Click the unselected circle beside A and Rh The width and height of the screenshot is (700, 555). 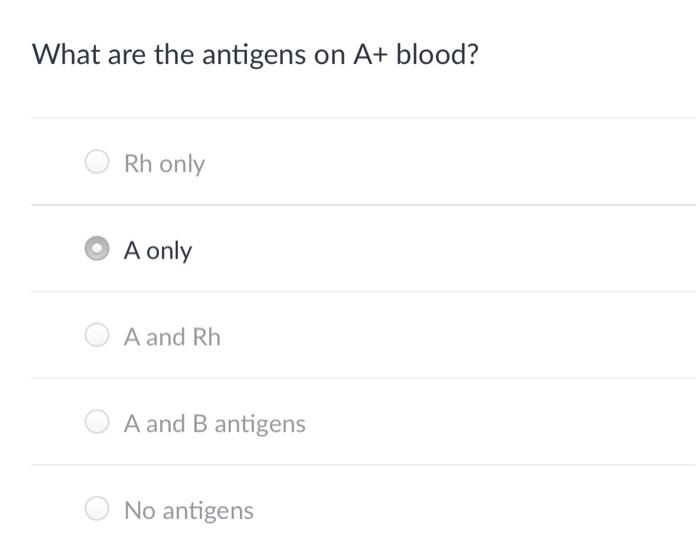tap(97, 335)
